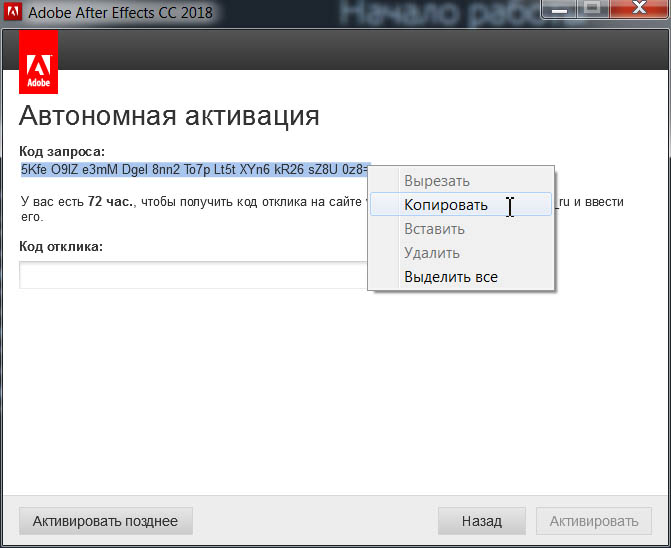Close the After Effects activation window
The height and width of the screenshot is (548, 671).
pos(639,8)
